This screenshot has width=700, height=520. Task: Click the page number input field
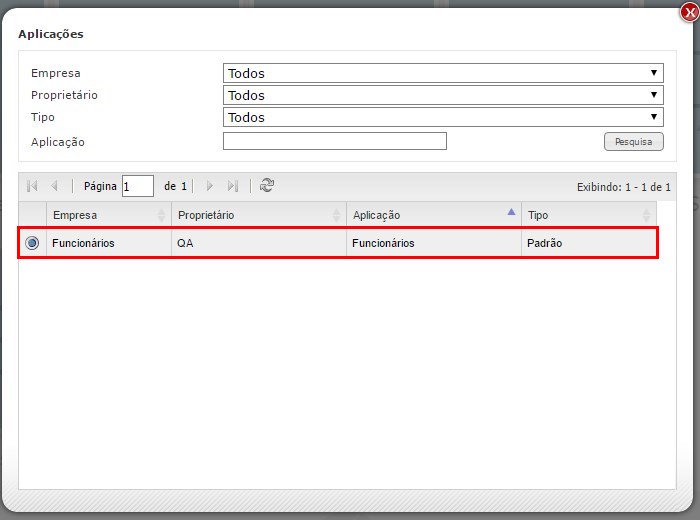(138, 186)
